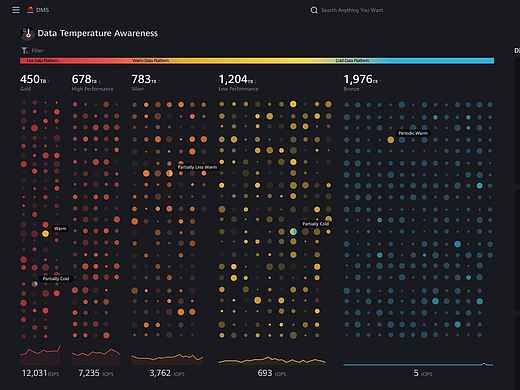This screenshot has width=520, height=390.
Task: Click the Bronze IOPS sparkline chart
Action: 418,364
